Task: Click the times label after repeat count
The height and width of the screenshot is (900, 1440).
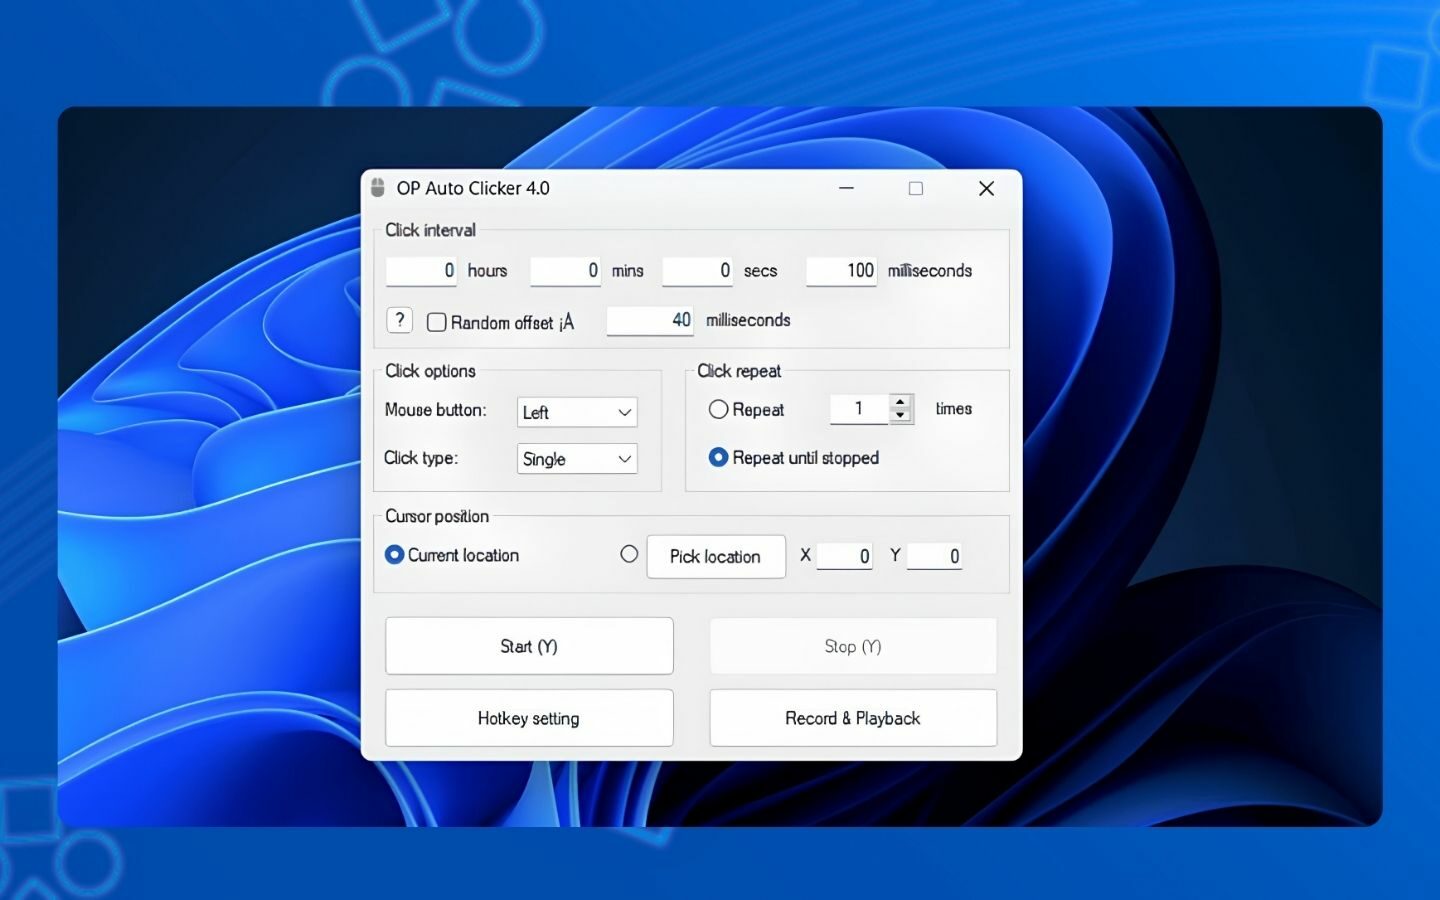Action: click(954, 409)
